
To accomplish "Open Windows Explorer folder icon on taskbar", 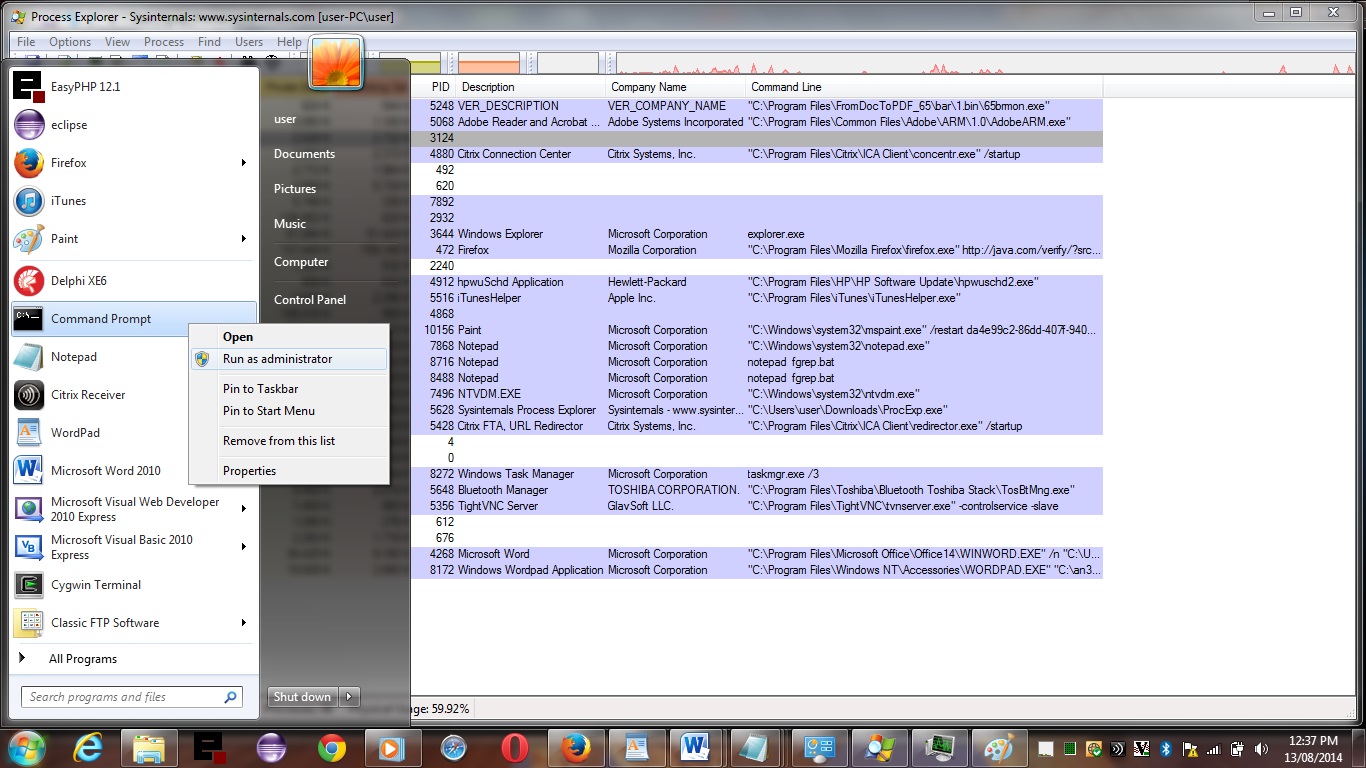I will (149, 748).
